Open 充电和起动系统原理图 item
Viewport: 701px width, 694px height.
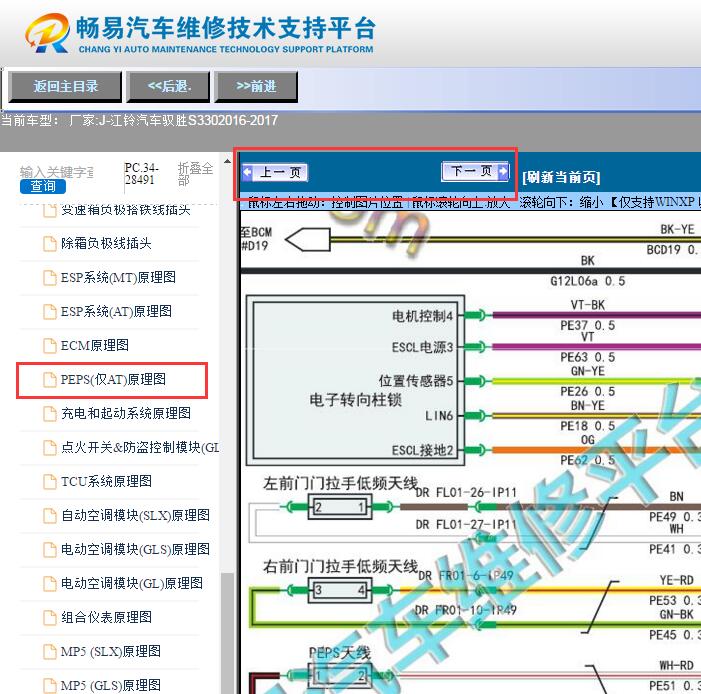126,413
